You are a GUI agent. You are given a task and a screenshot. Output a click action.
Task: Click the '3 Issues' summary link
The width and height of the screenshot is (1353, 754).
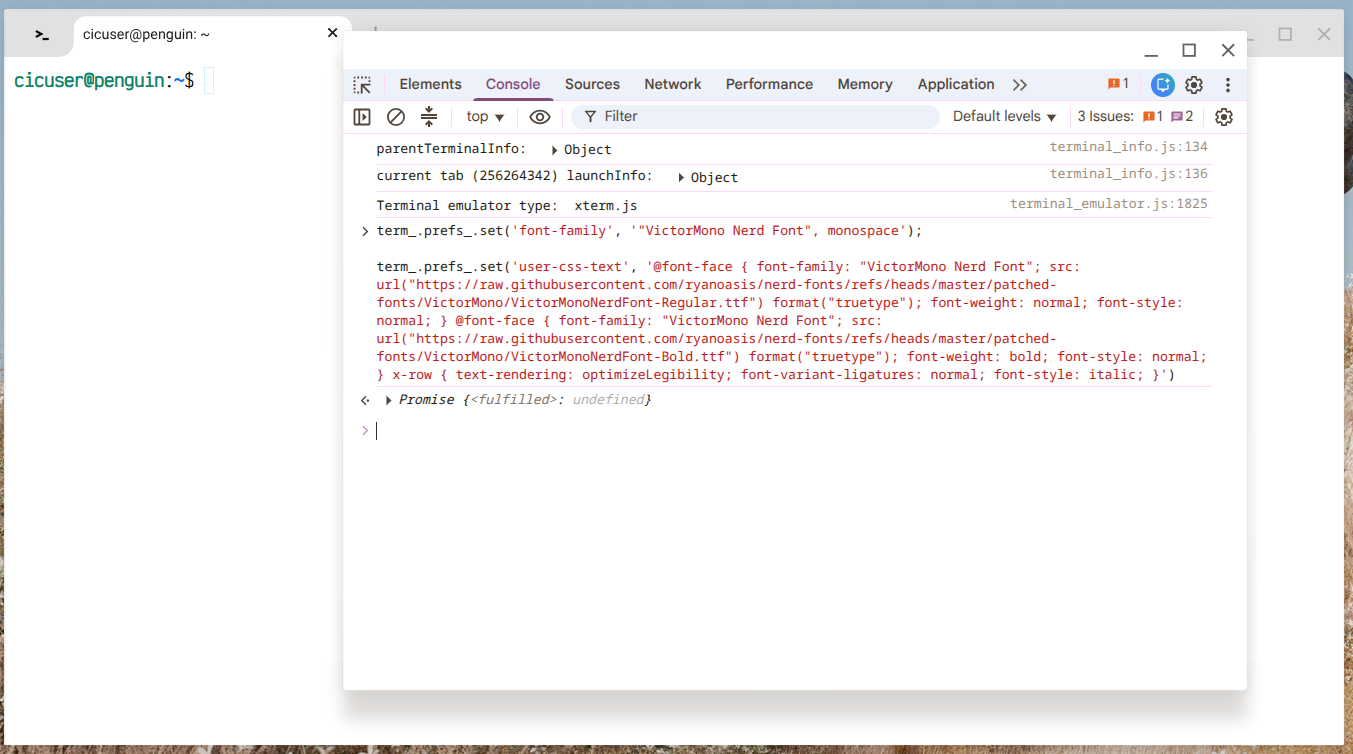point(1135,117)
